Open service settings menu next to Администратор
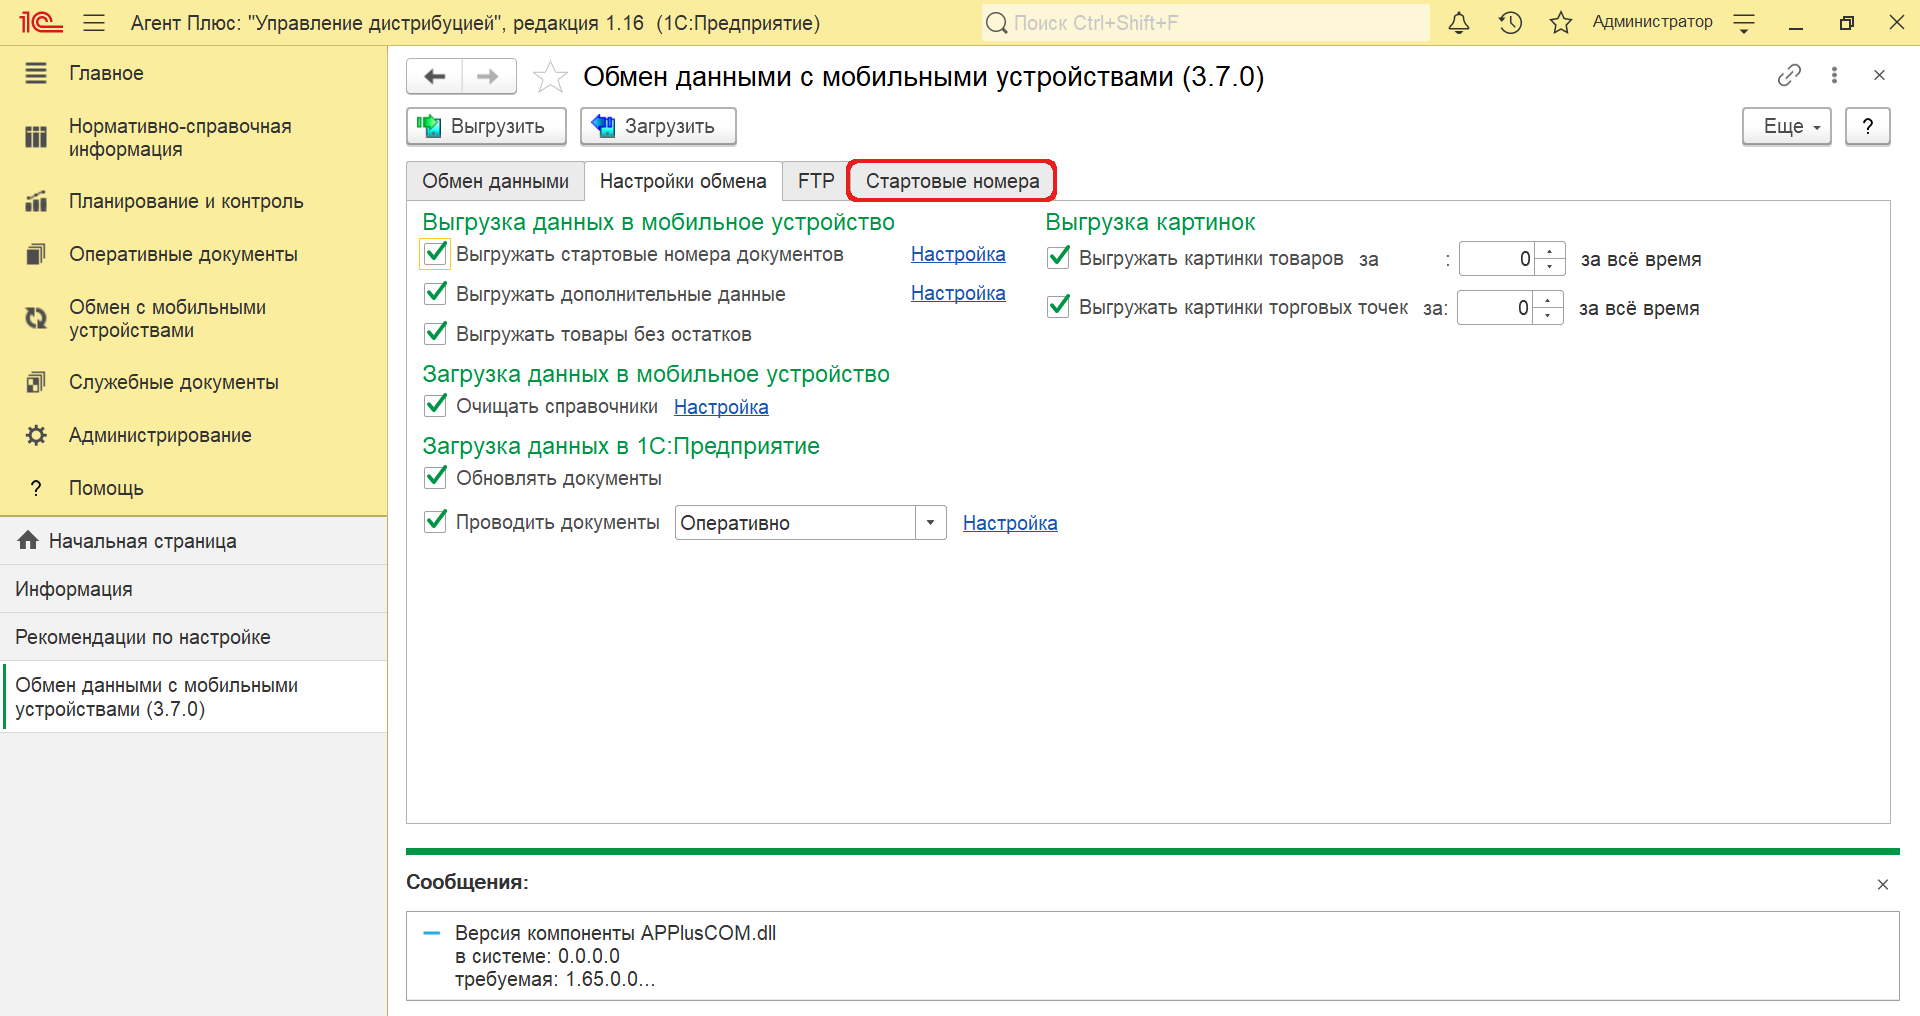 click(1744, 23)
